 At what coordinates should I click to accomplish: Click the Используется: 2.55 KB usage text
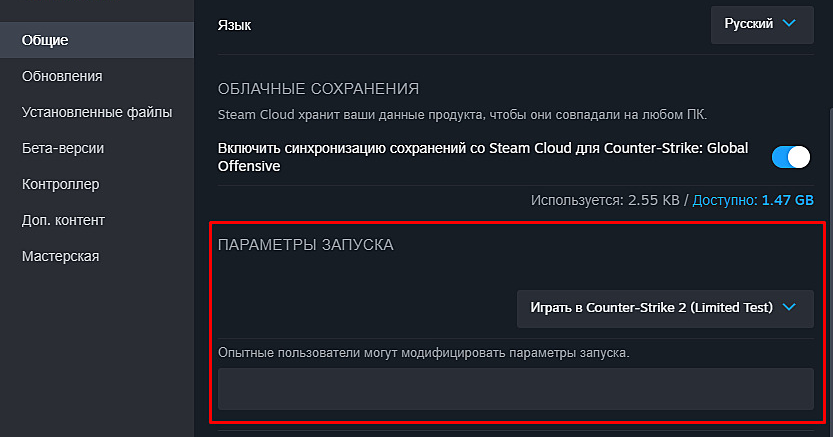[604, 201]
